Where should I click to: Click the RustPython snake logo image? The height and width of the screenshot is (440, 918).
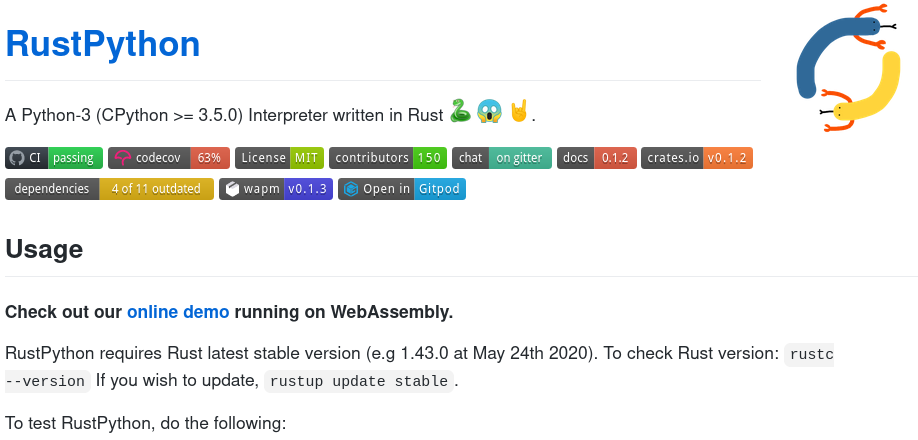[848, 67]
